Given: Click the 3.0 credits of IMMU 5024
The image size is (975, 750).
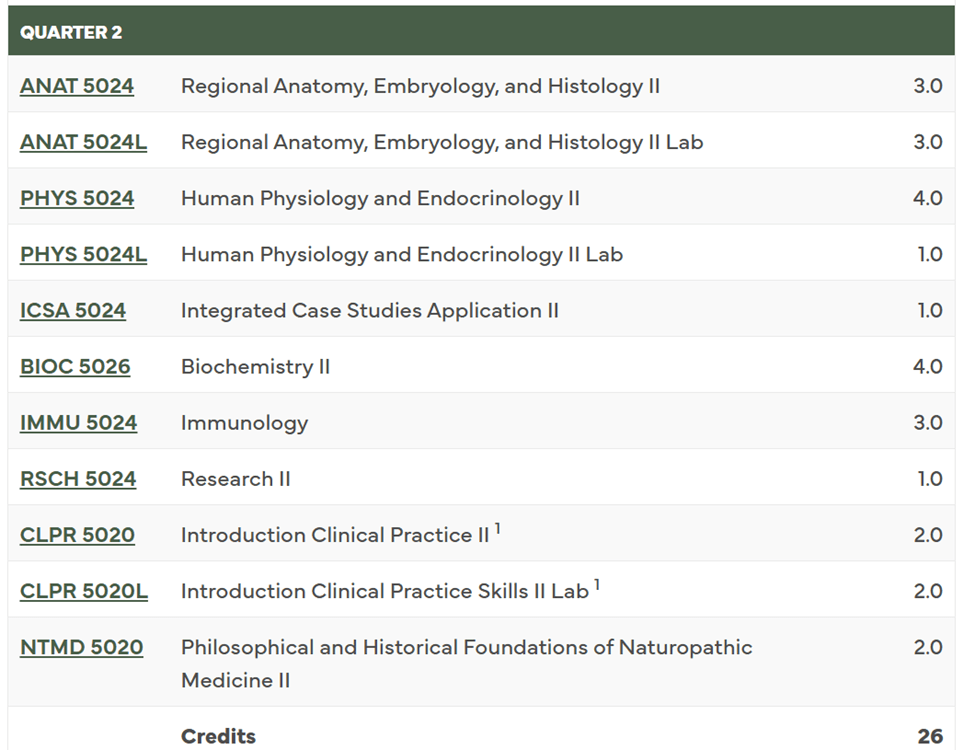Looking at the screenshot, I should [928, 422].
